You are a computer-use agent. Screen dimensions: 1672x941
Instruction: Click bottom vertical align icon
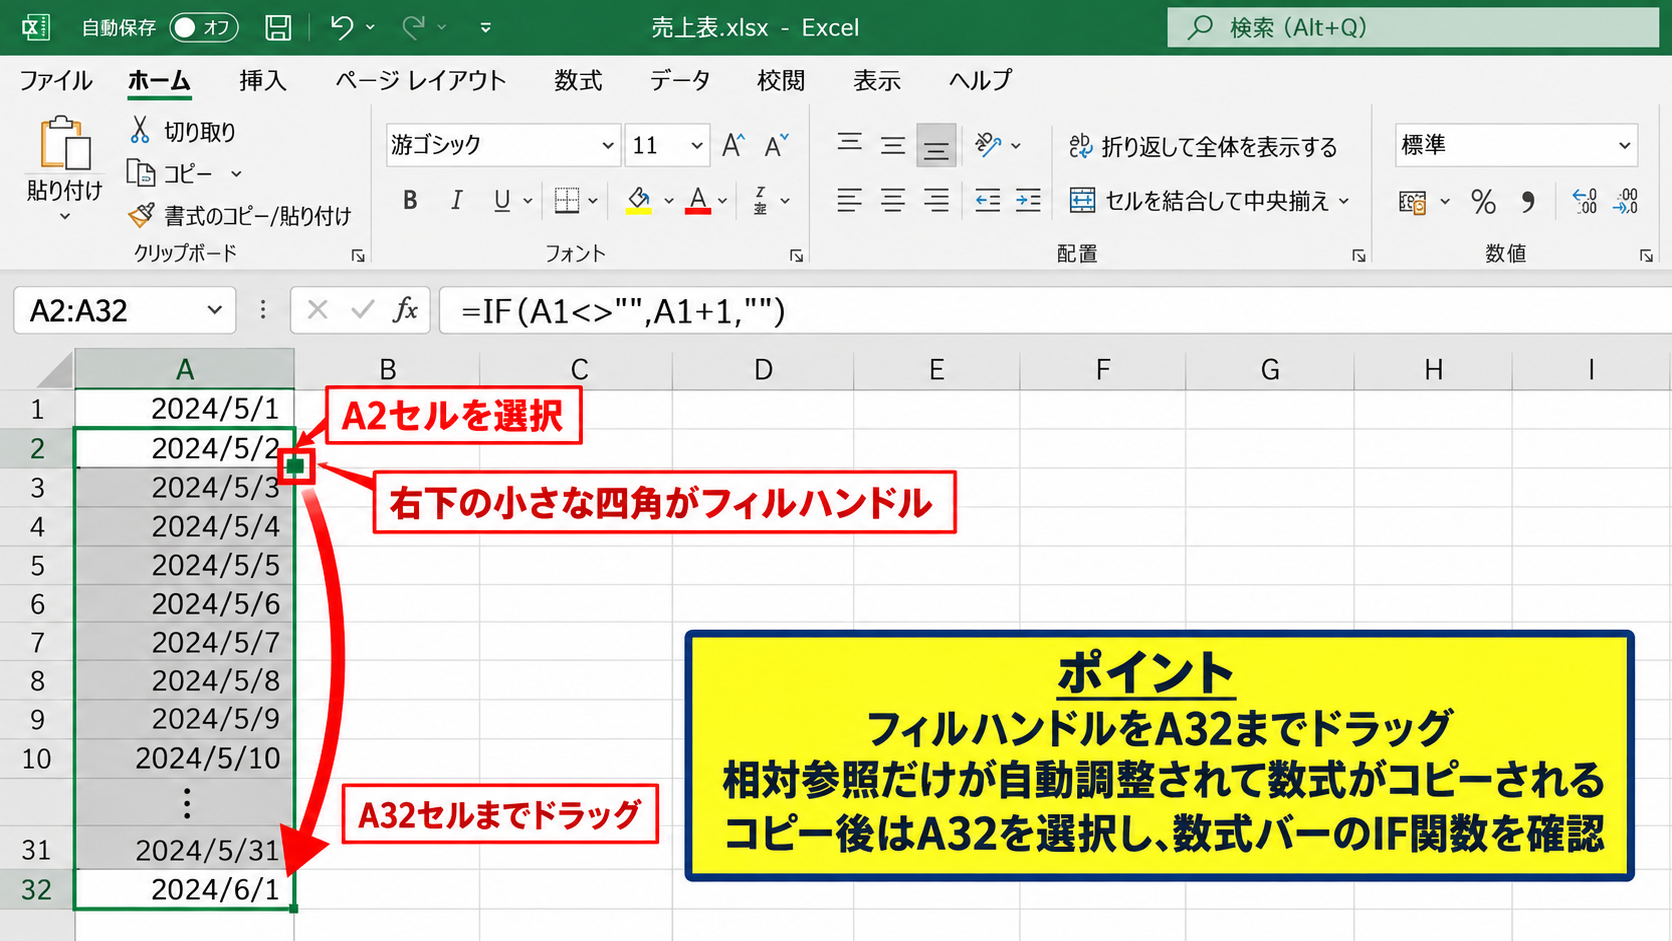coord(936,146)
